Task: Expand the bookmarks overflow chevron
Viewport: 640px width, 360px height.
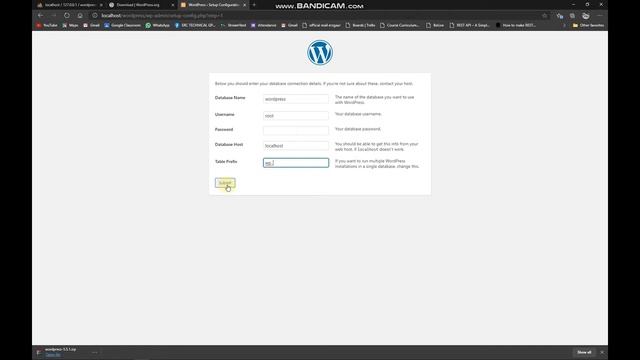Action: click(564, 25)
